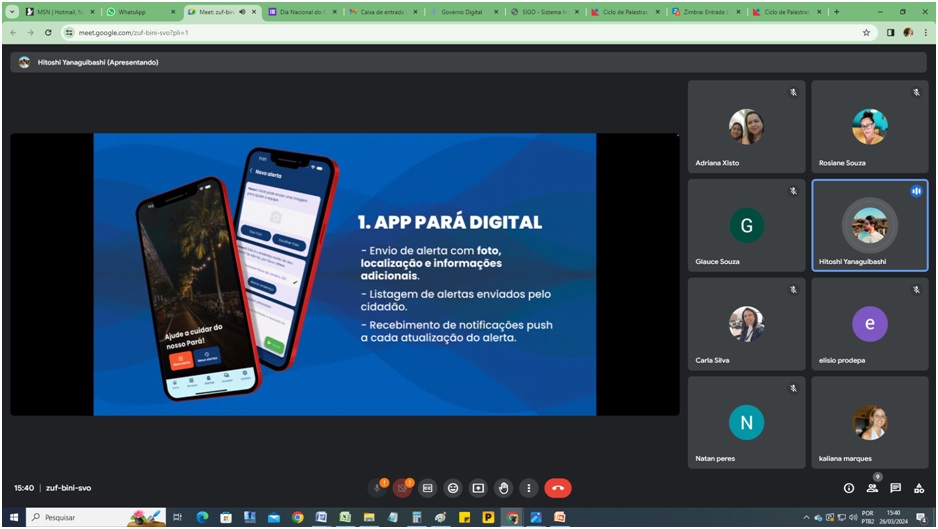View site information icon in address bar
Screen dimensions: 938x529
pos(69,33)
